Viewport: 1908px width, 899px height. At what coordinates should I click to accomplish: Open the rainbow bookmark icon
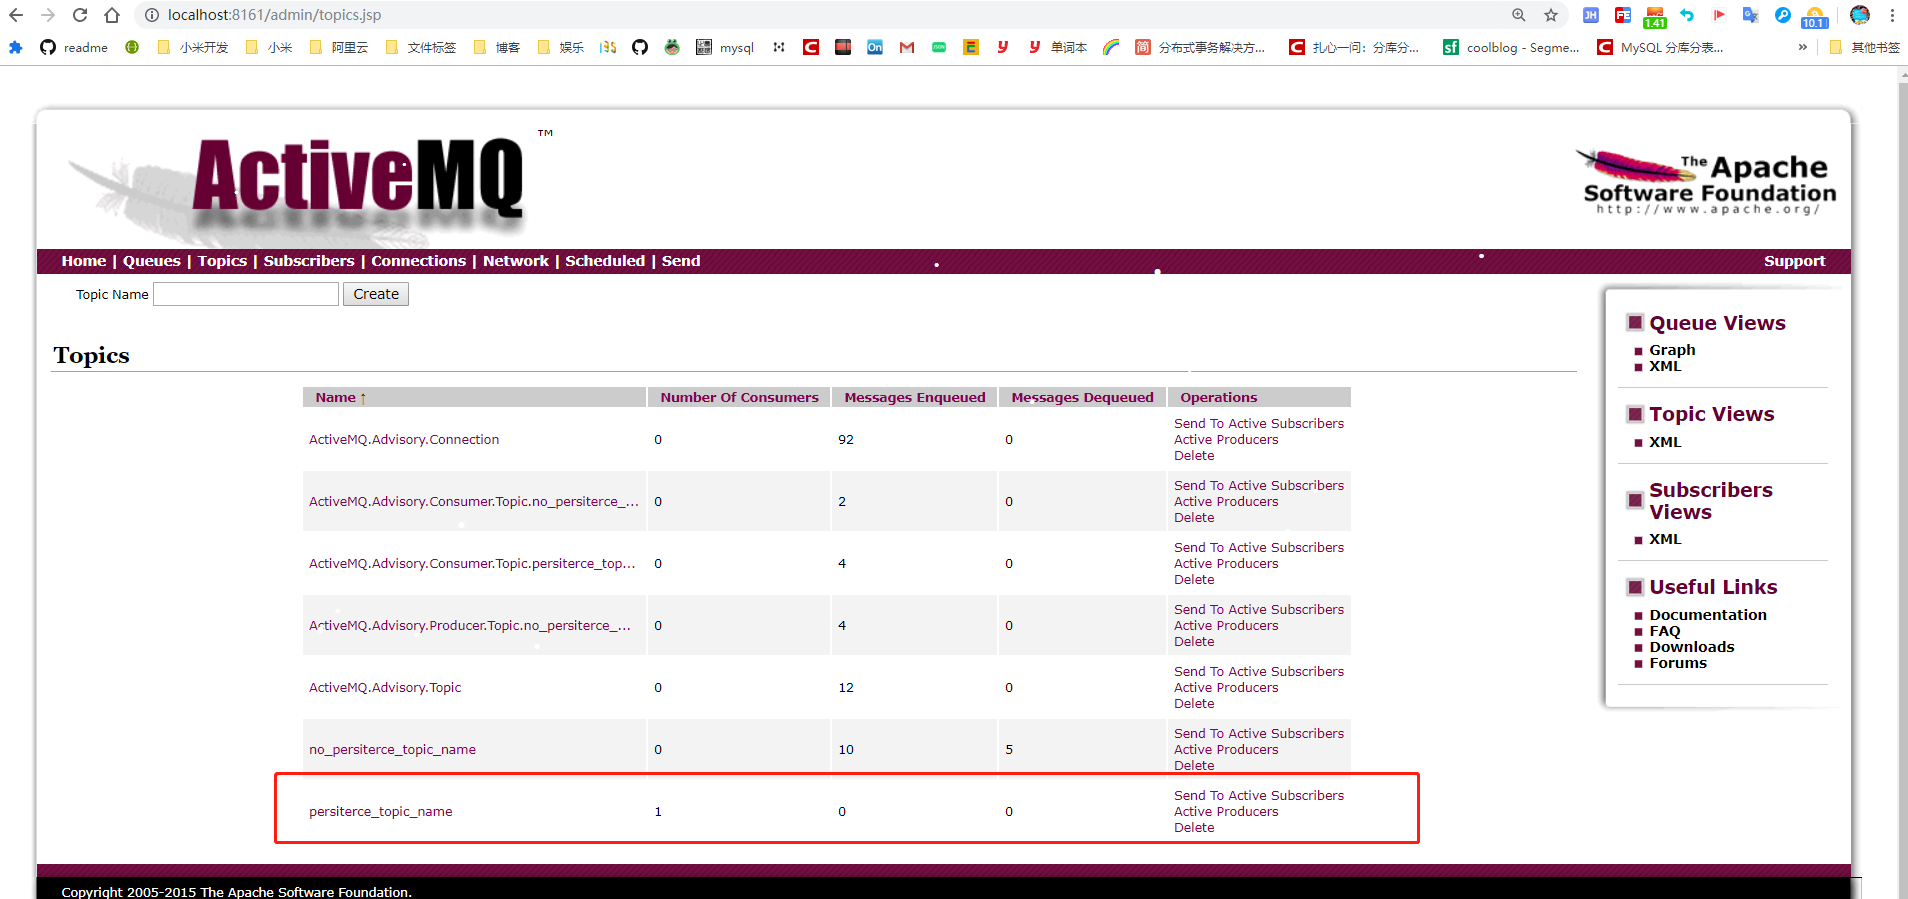click(x=1111, y=47)
